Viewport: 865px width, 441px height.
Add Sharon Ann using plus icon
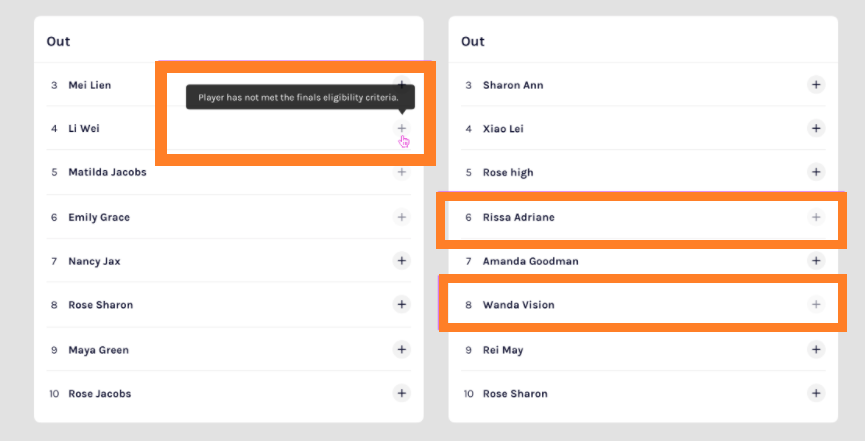816,84
